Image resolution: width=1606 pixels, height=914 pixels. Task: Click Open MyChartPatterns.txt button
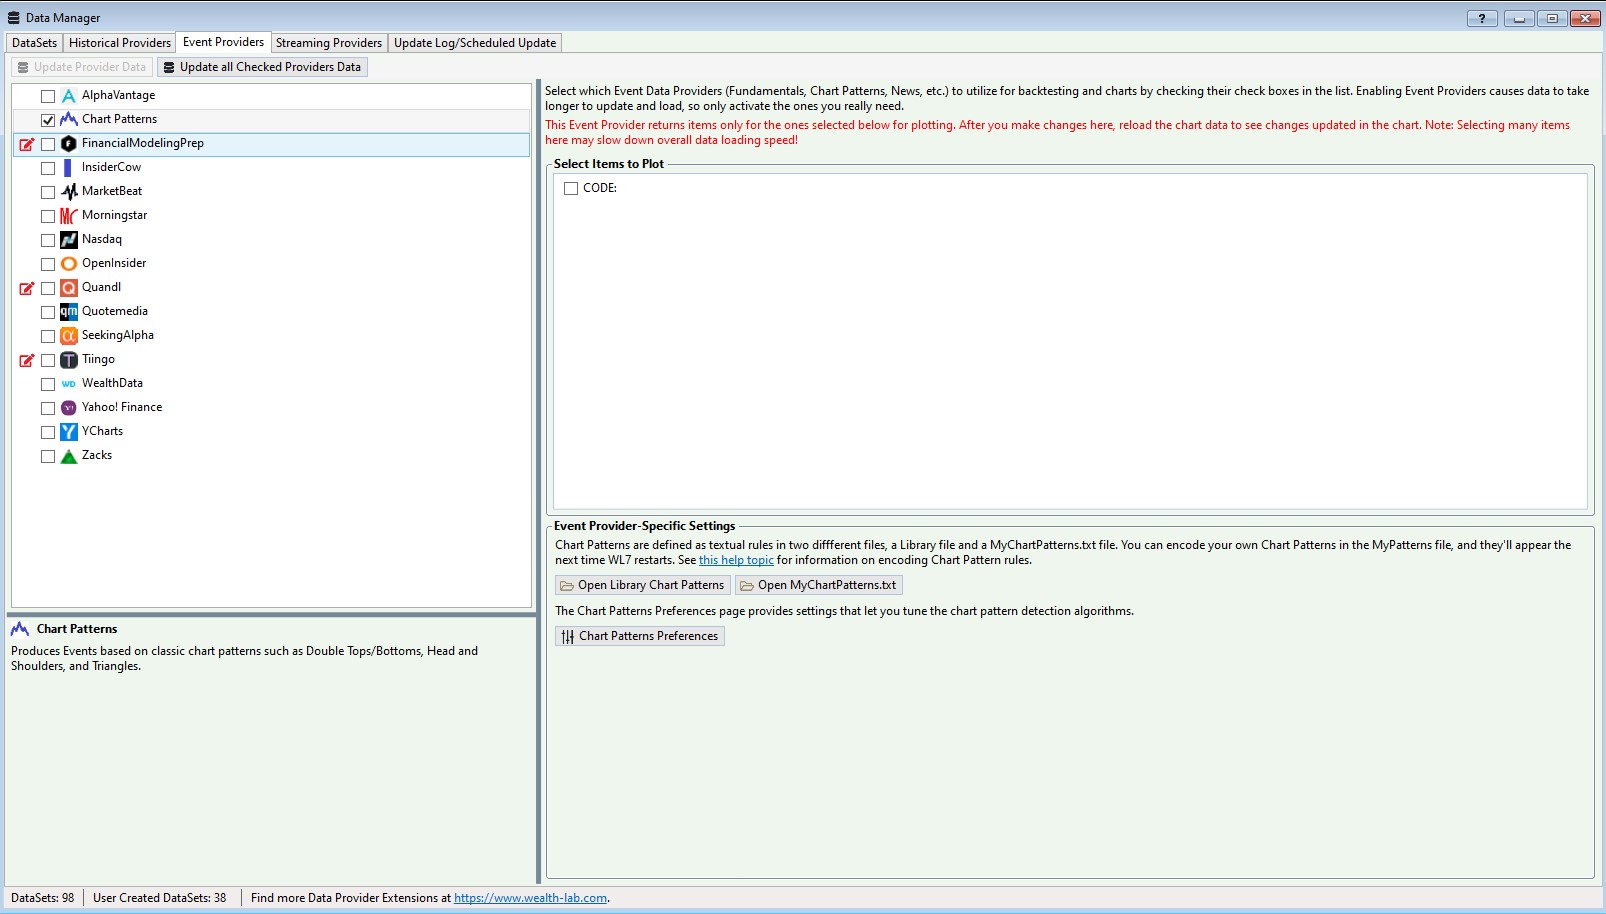[x=818, y=585]
